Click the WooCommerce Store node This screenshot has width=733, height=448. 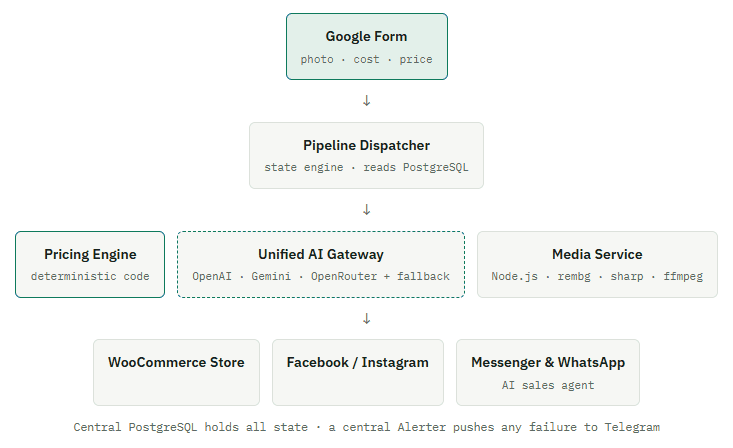click(176, 373)
